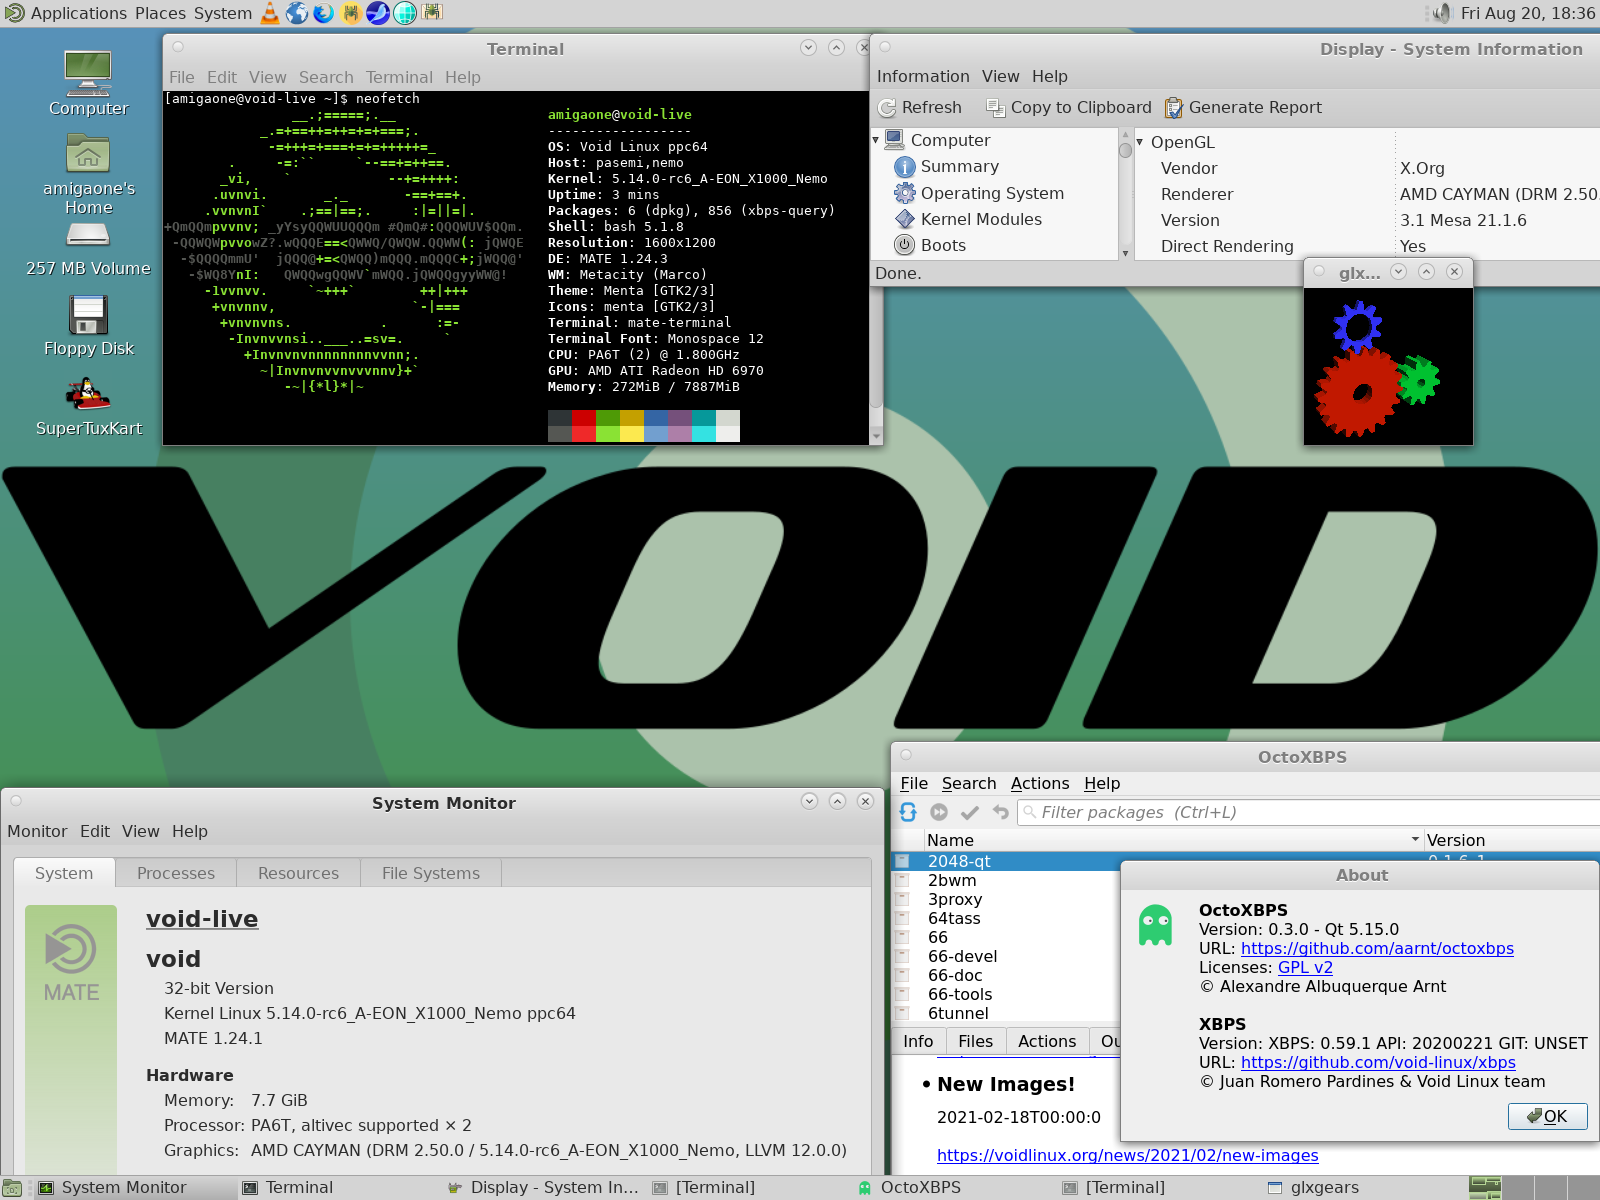The width and height of the screenshot is (1600, 1200).
Task: Open the Info tab in OctoXBPS
Action: (x=918, y=1041)
